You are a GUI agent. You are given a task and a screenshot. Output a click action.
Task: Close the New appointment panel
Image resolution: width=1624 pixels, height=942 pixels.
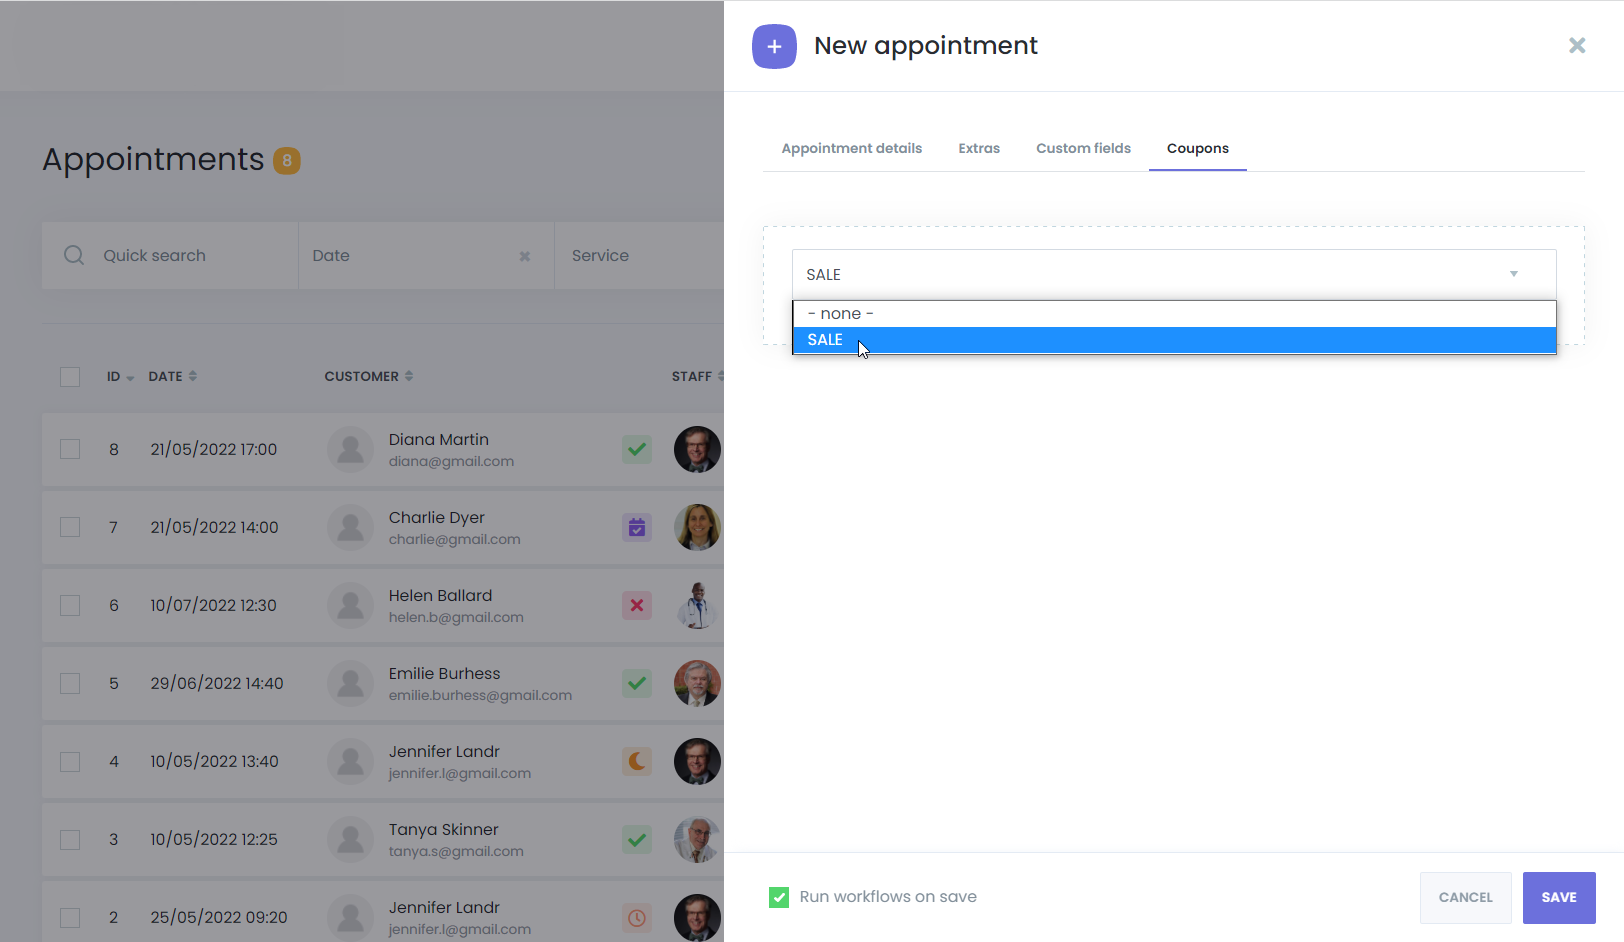1577,45
